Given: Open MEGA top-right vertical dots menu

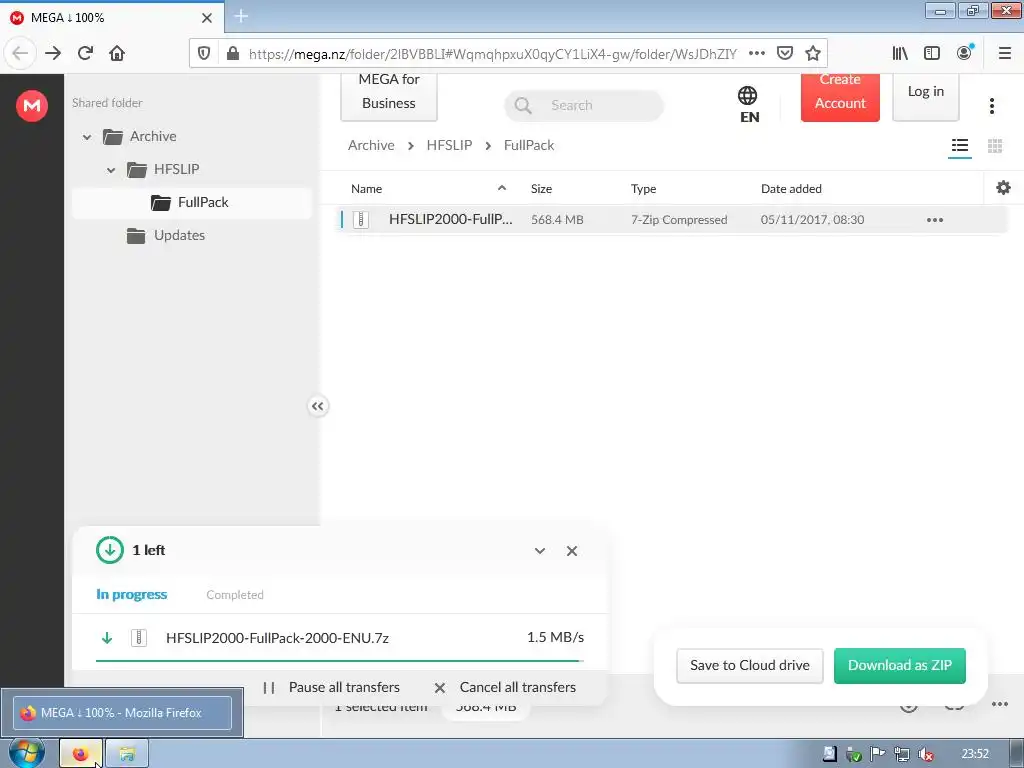Looking at the screenshot, I should click(x=992, y=106).
